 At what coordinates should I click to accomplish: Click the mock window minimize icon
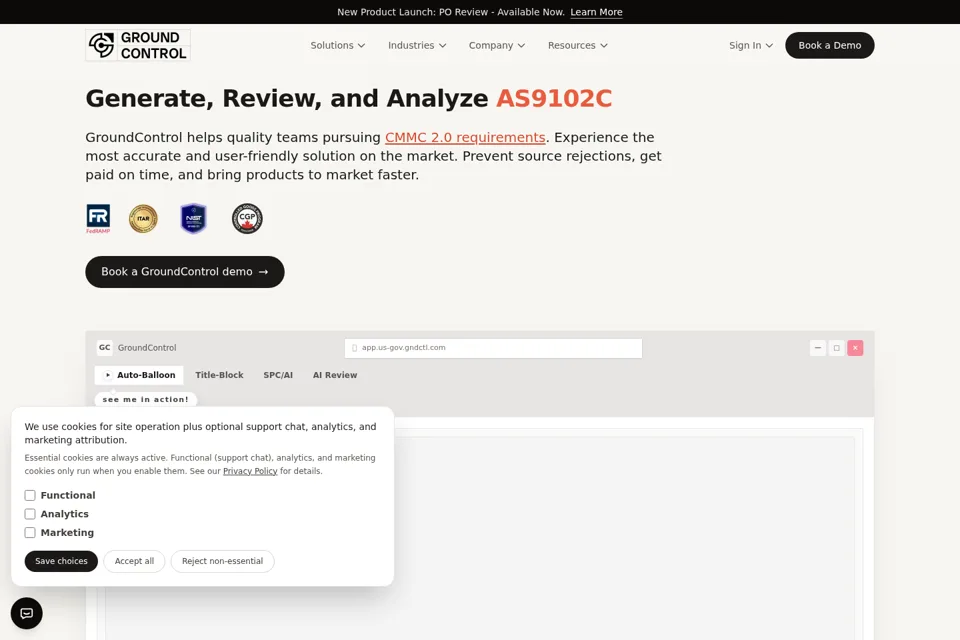818,348
